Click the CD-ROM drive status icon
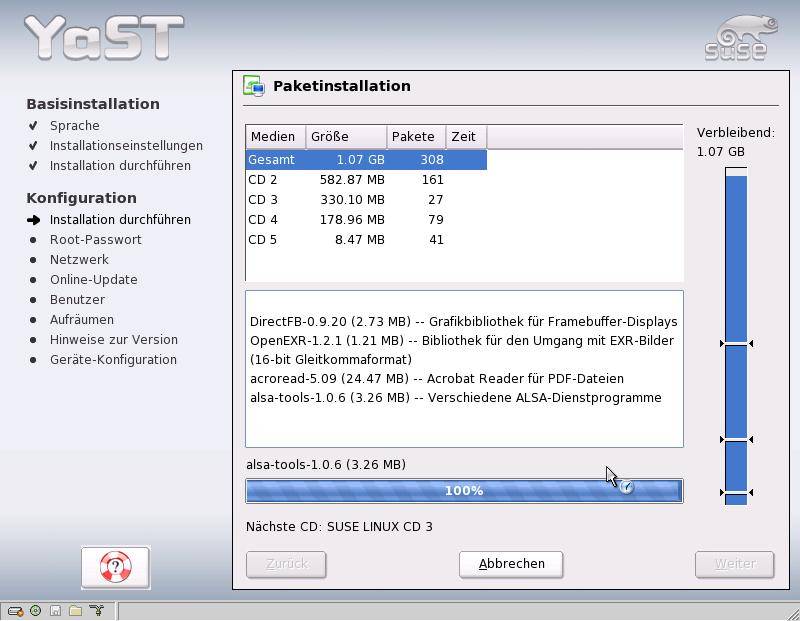The height and width of the screenshot is (621, 800). click(35, 610)
